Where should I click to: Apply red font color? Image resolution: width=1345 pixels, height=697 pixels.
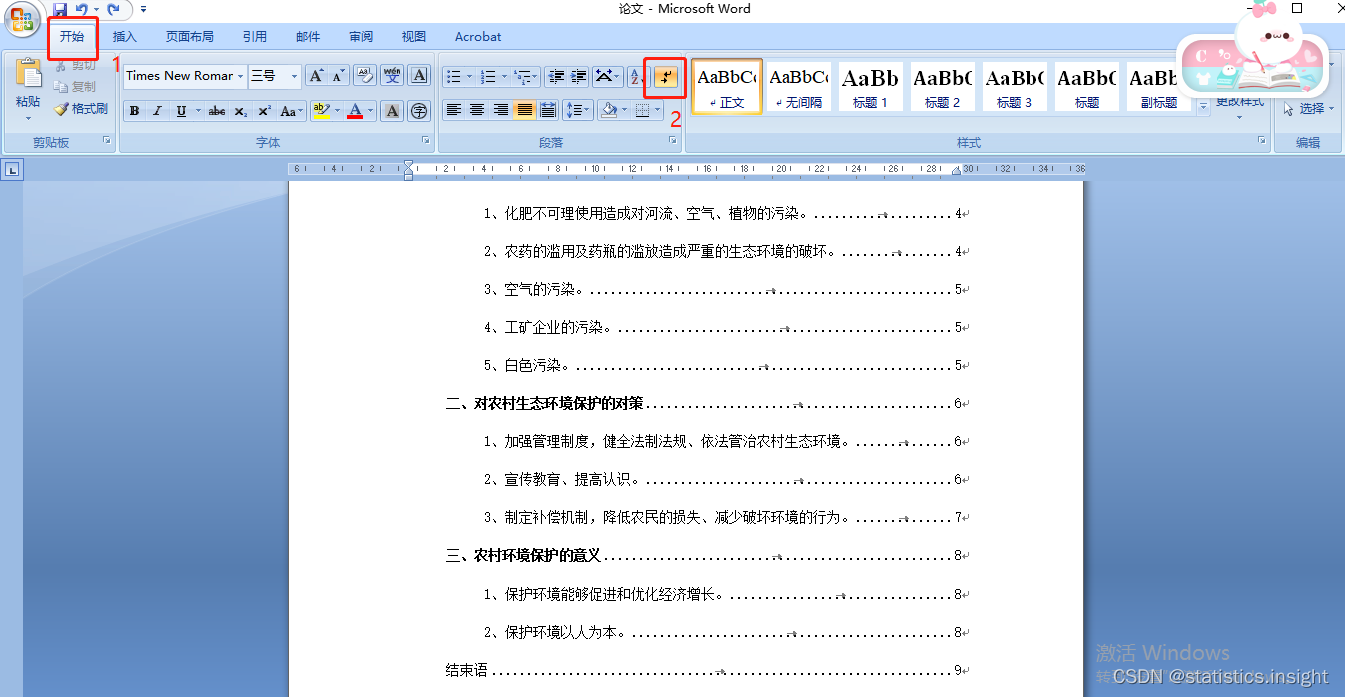[x=355, y=111]
